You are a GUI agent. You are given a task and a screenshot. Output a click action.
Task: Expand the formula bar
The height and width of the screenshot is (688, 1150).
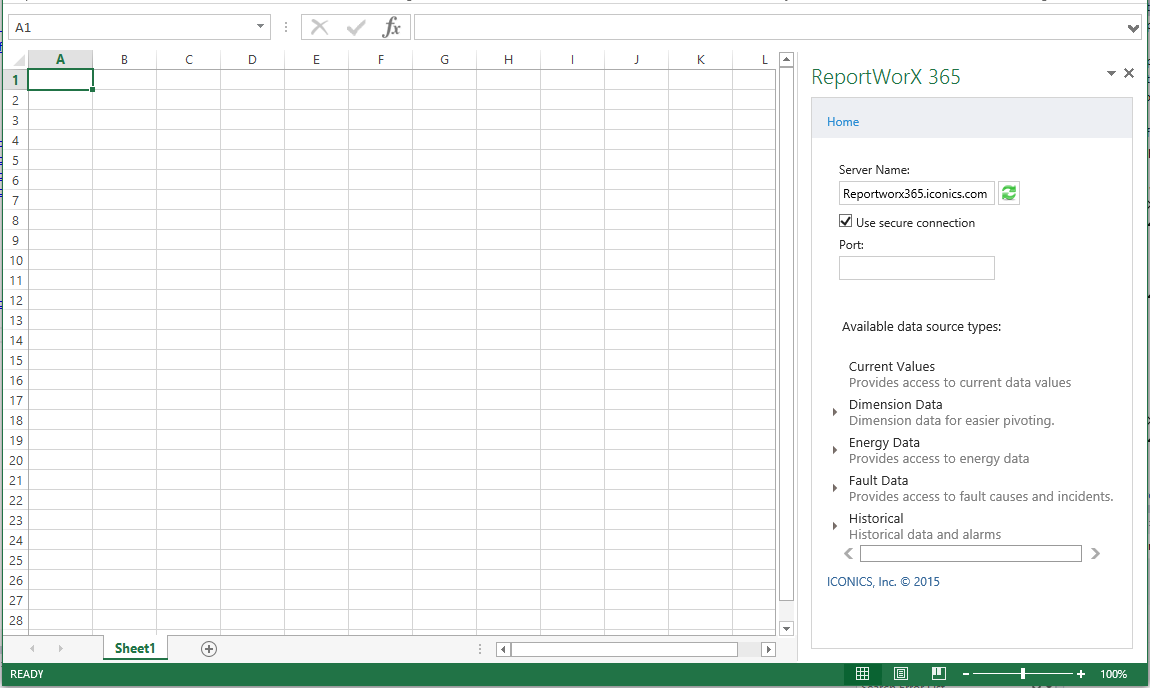(1133, 28)
